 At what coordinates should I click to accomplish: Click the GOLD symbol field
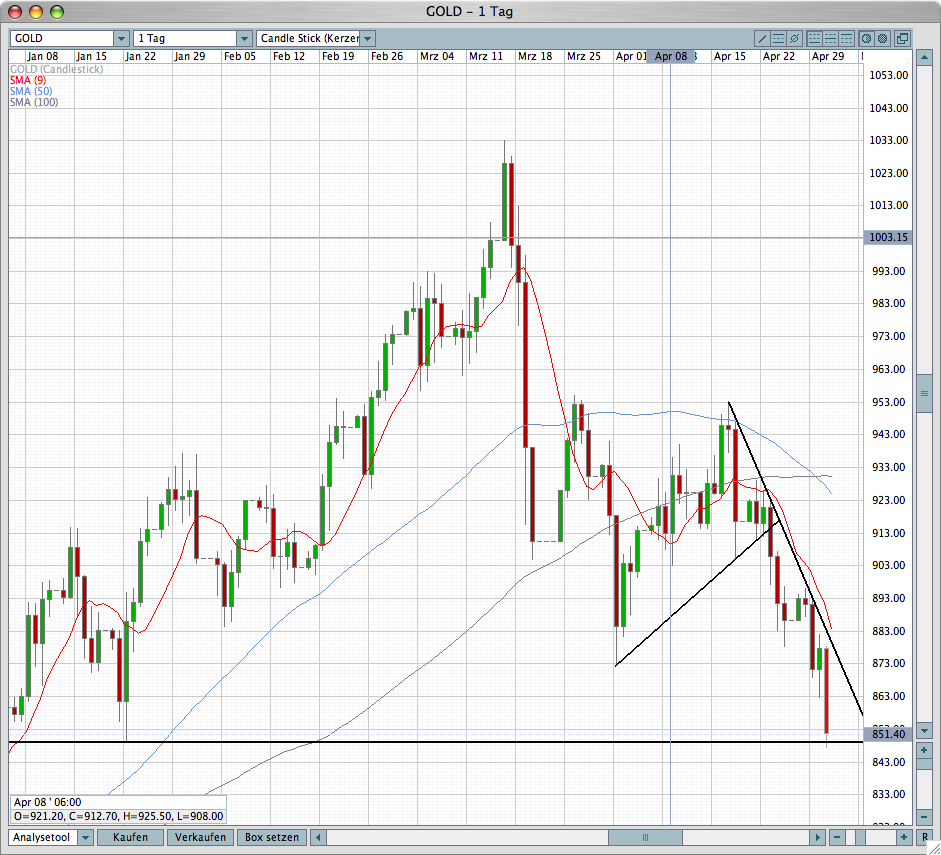pyautogui.click(x=62, y=39)
